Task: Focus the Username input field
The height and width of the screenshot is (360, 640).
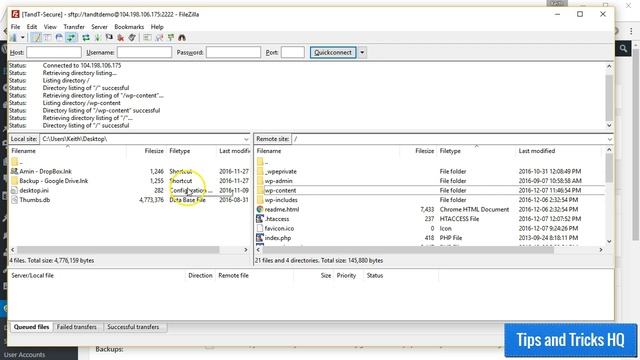Action: [x=144, y=52]
